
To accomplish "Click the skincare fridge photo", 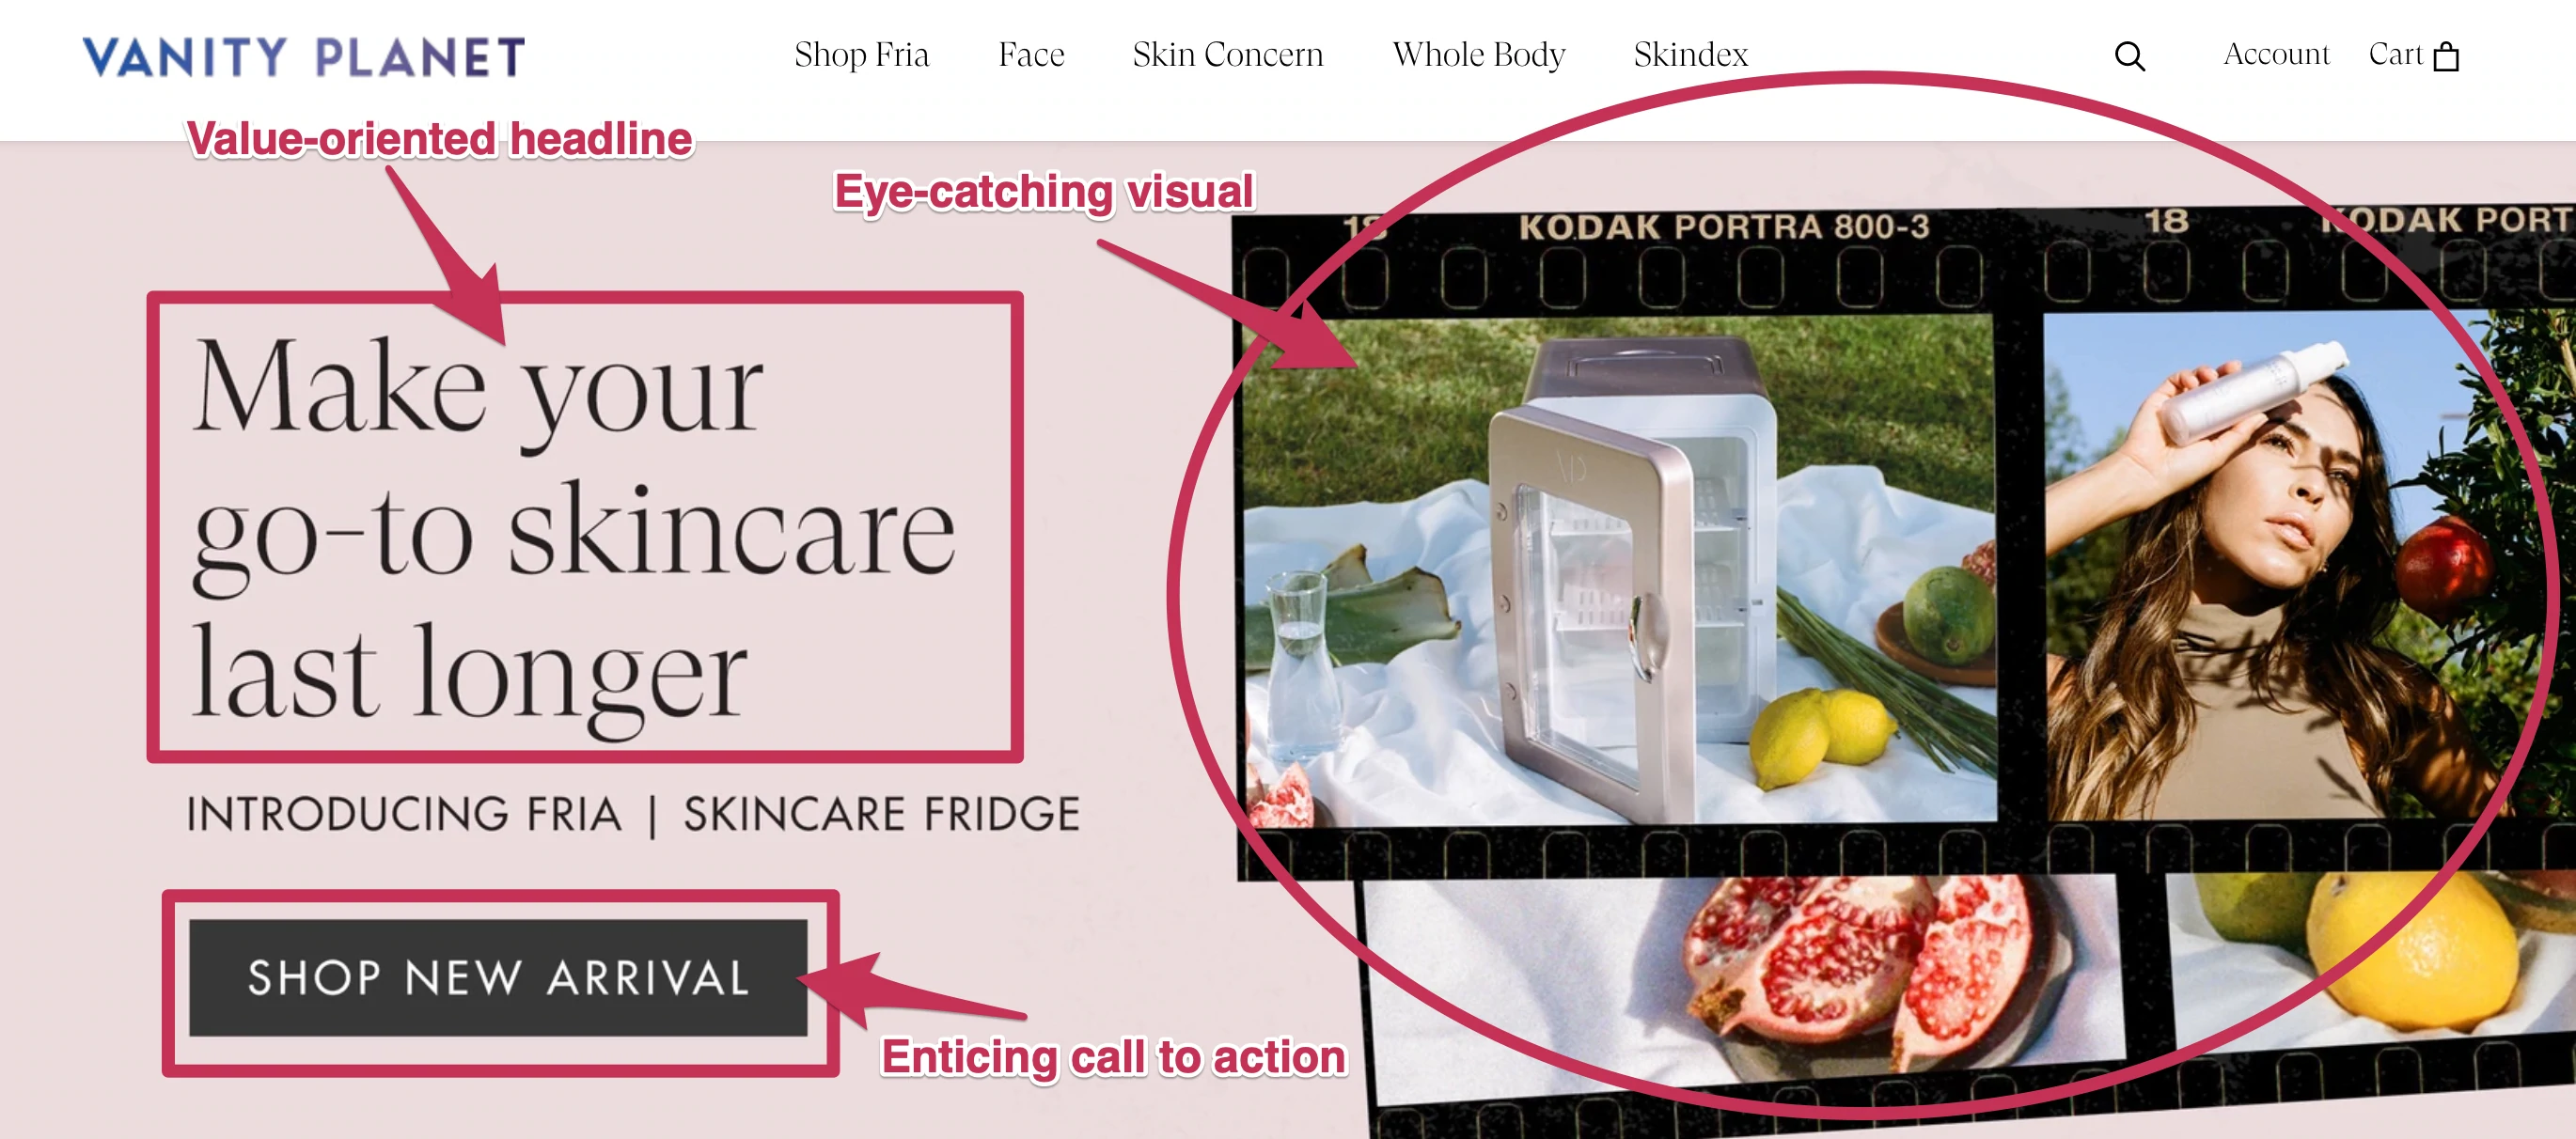I will point(1619,570).
